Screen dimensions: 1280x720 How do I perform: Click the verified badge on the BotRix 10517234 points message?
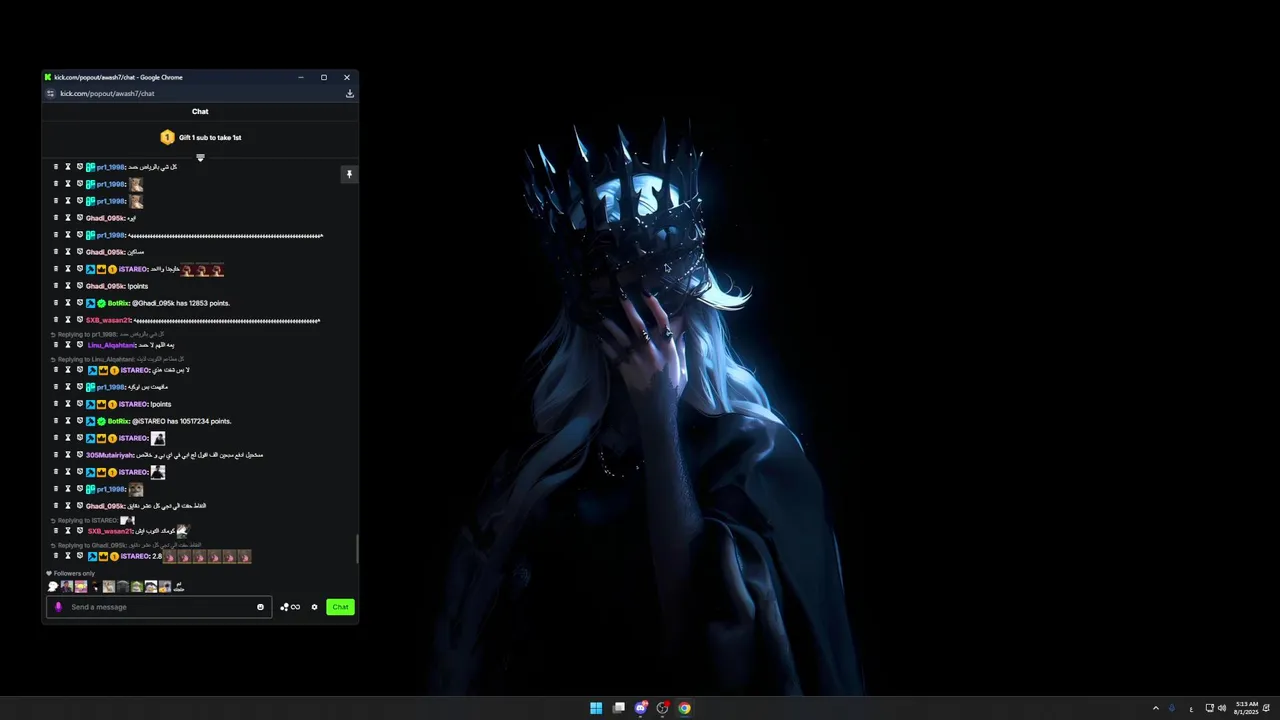point(101,421)
